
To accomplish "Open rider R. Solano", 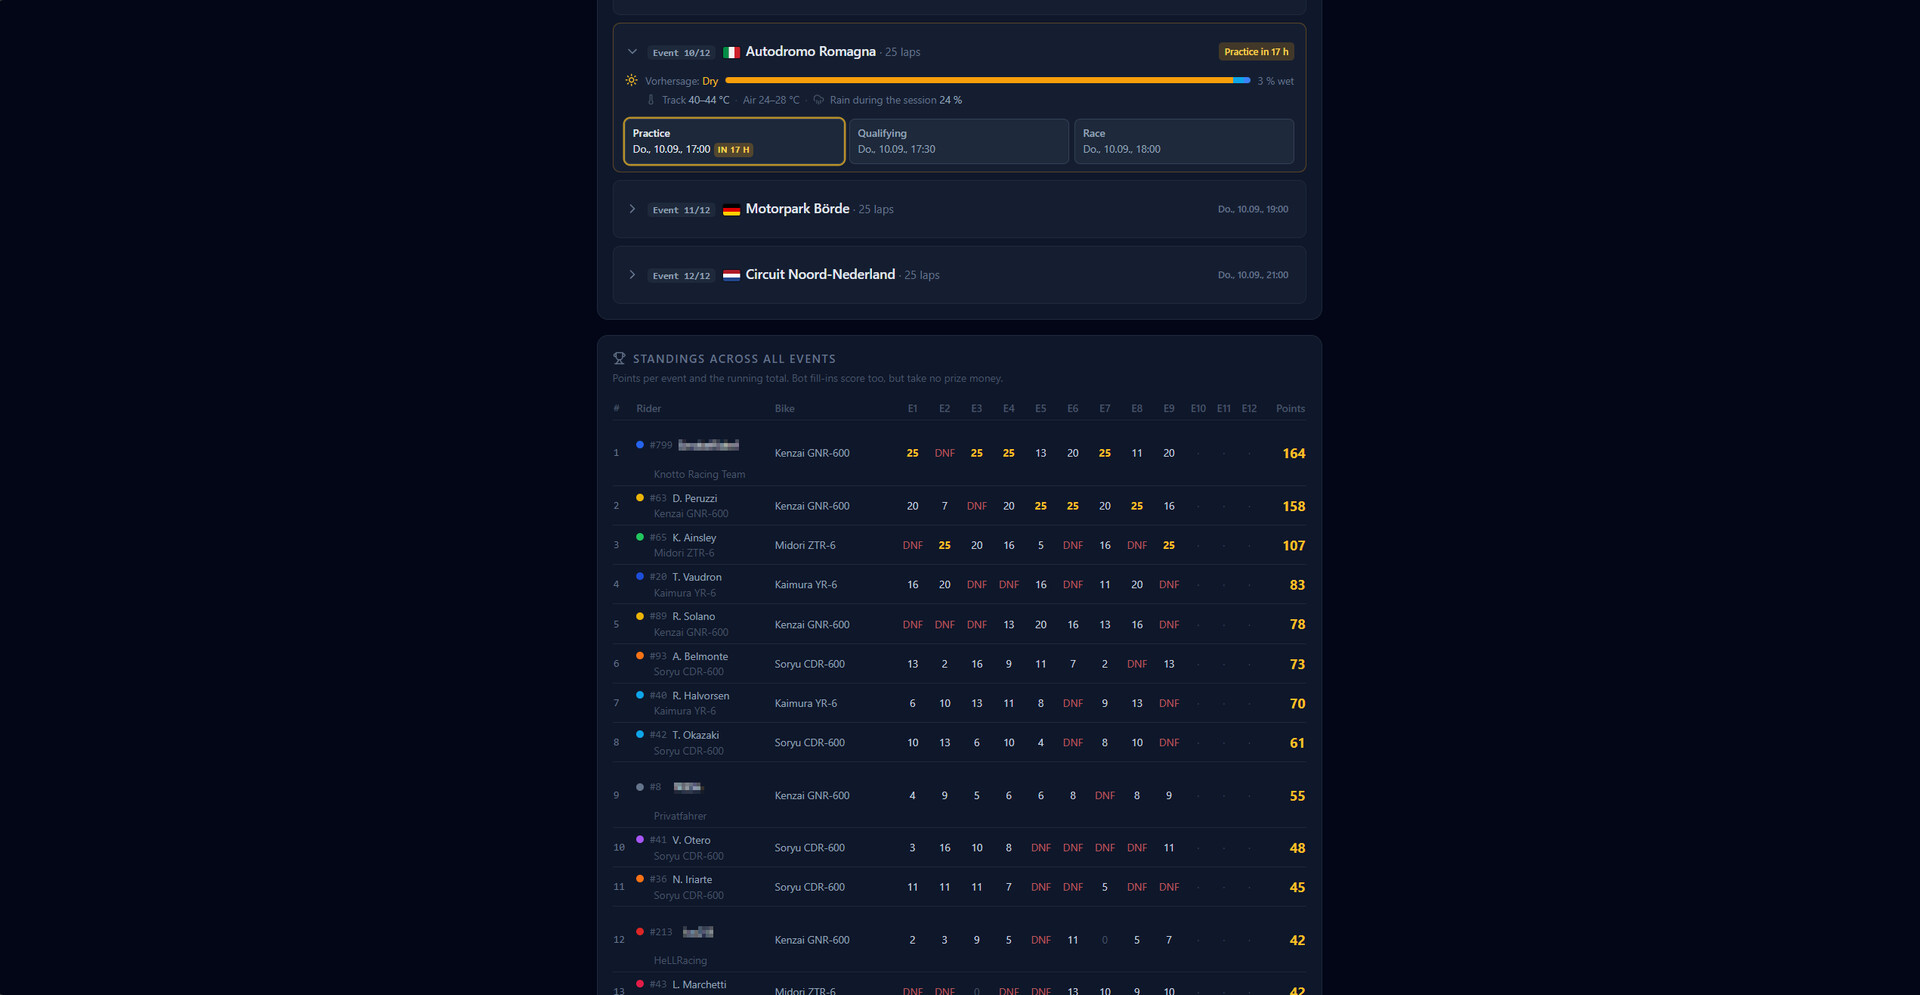I will tap(693, 616).
